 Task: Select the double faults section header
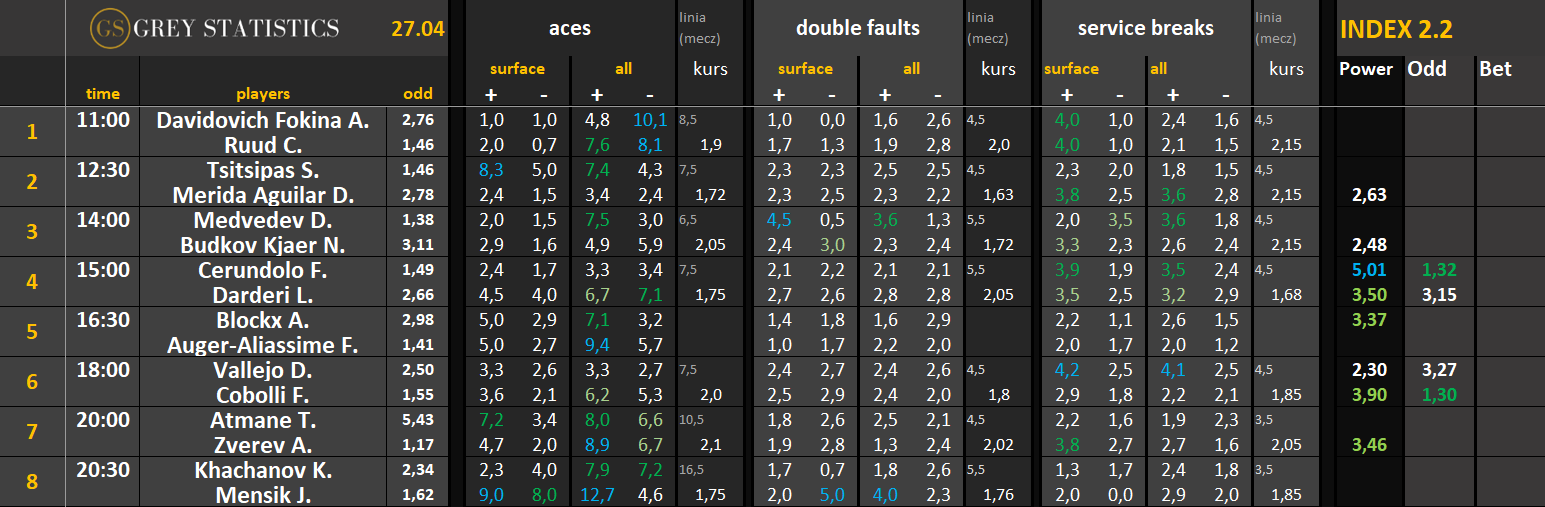click(857, 28)
